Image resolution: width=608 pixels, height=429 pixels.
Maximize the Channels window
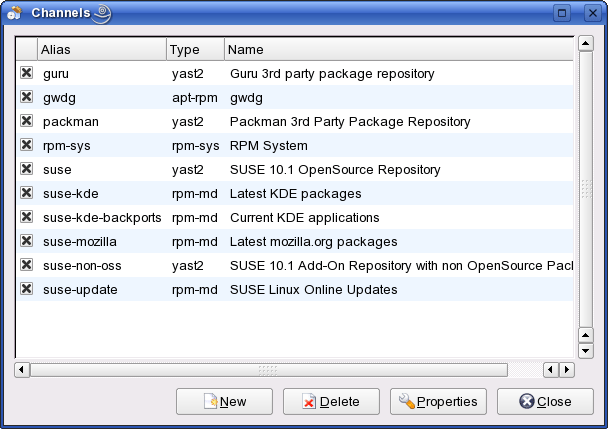click(x=563, y=13)
